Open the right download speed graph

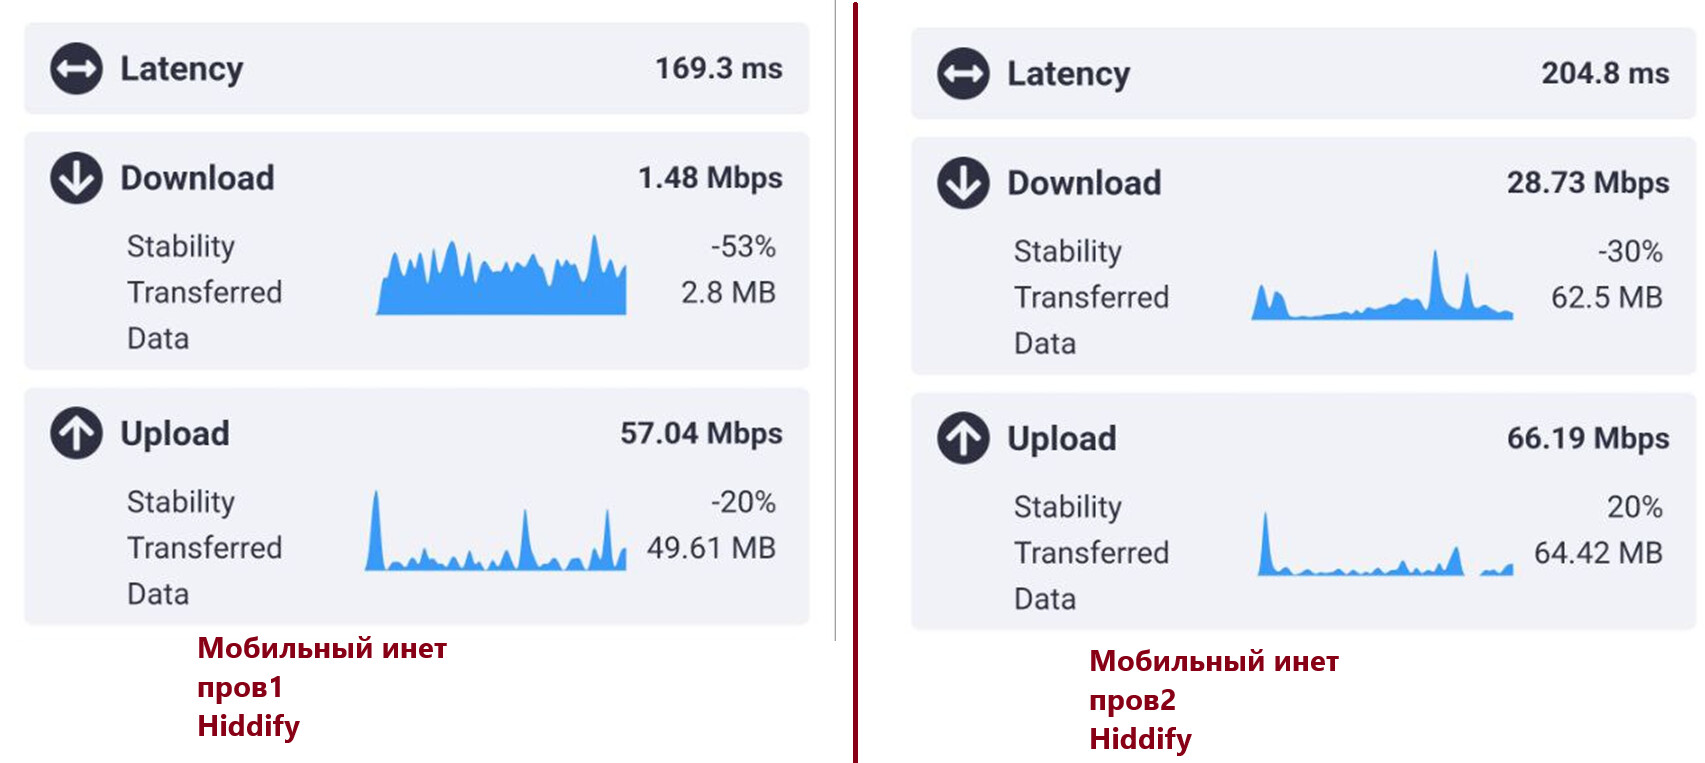(x=1382, y=285)
